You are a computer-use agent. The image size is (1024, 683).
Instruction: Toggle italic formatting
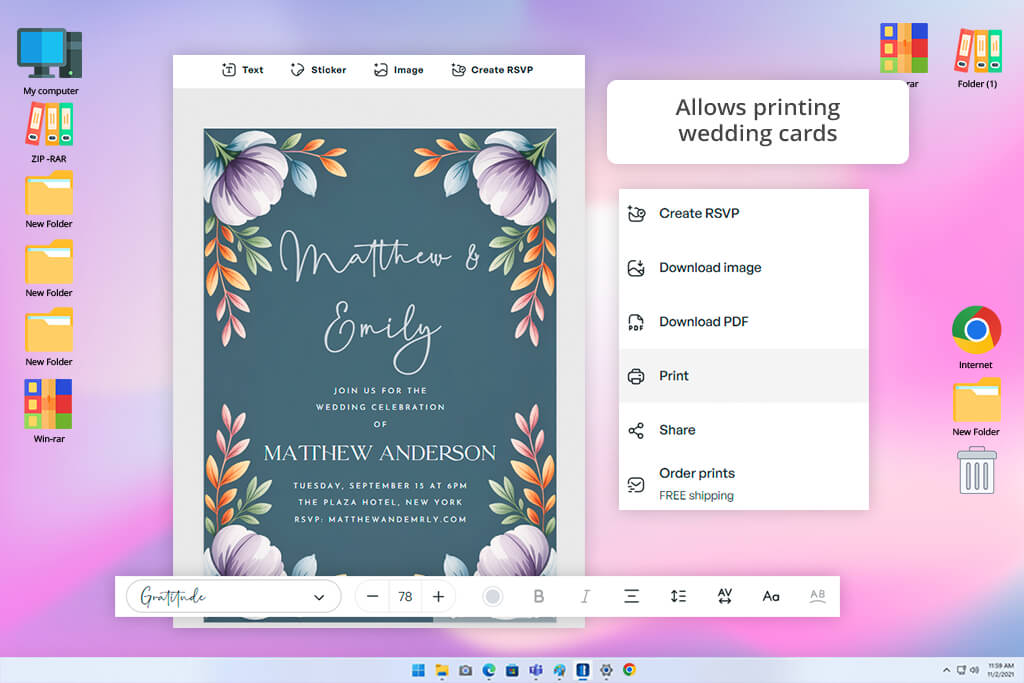[585, 597]
